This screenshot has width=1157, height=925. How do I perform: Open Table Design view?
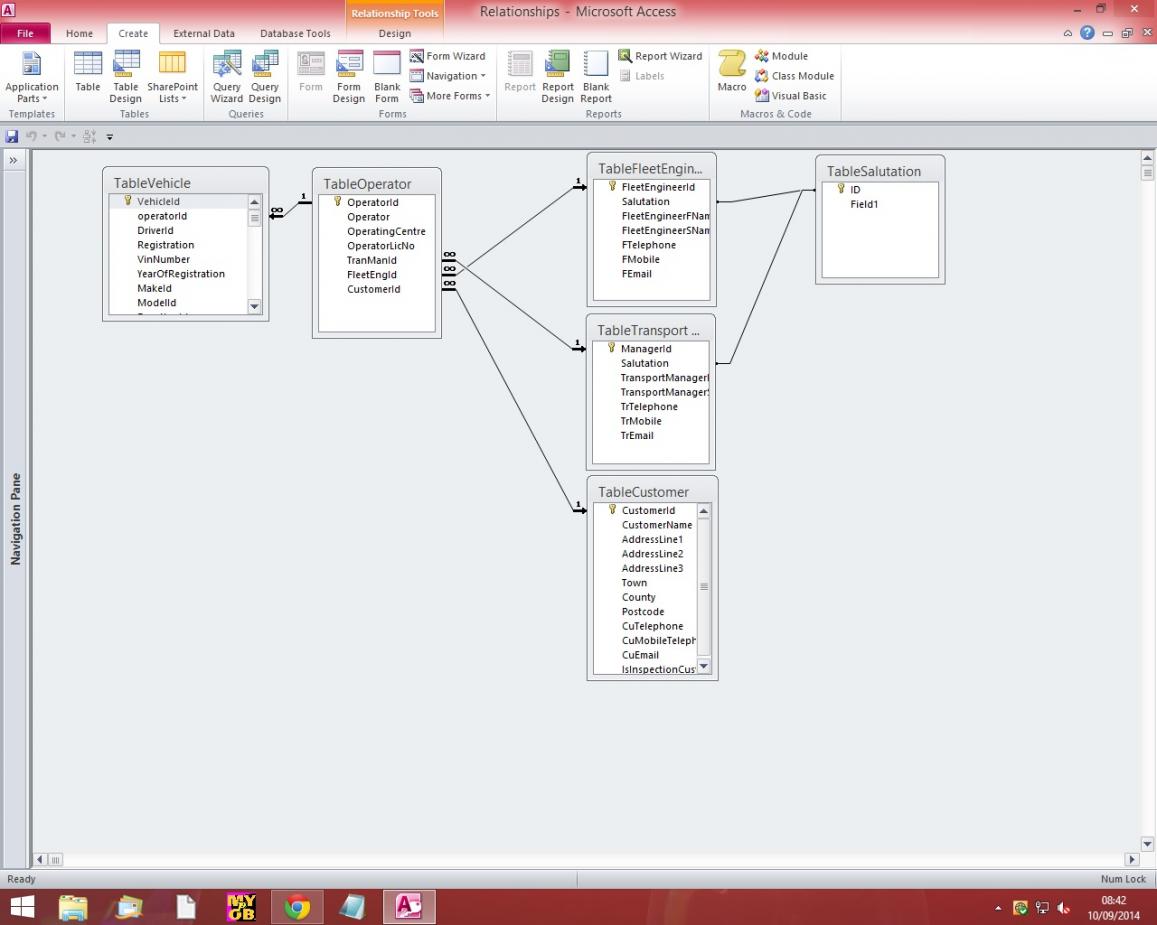click(x=125, y=77)
